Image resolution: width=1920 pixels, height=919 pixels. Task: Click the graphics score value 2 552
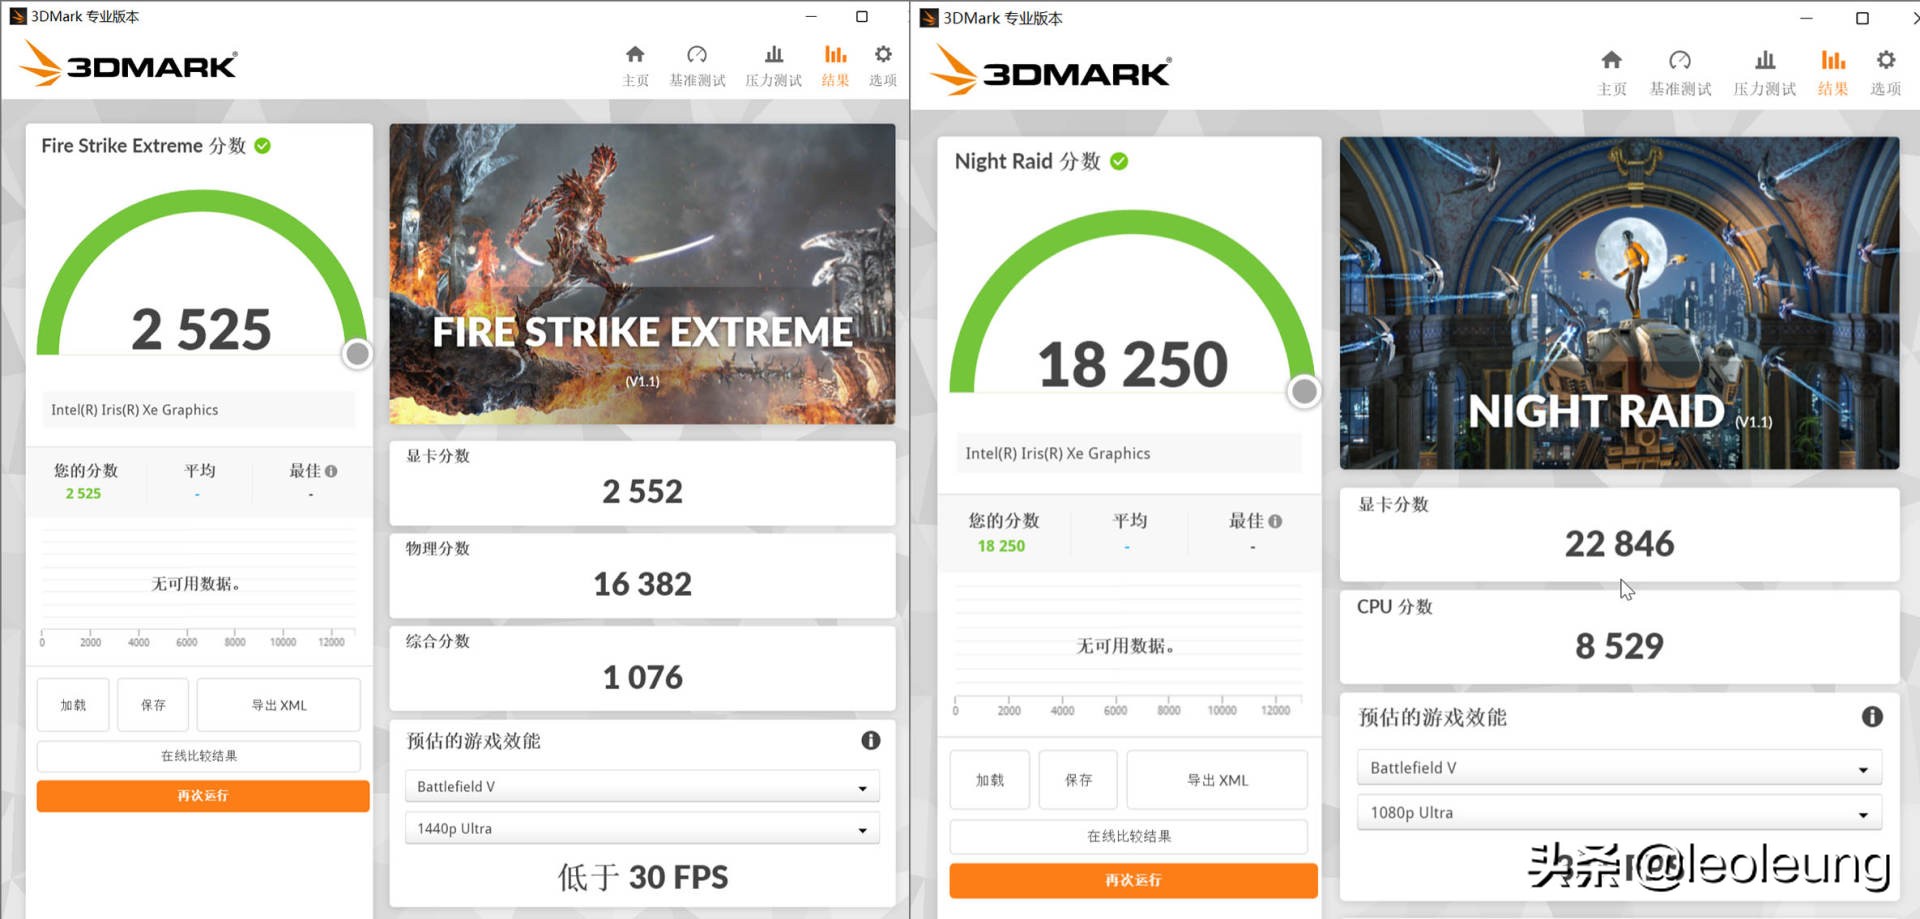pyautogui.click(x=642, y=491)
